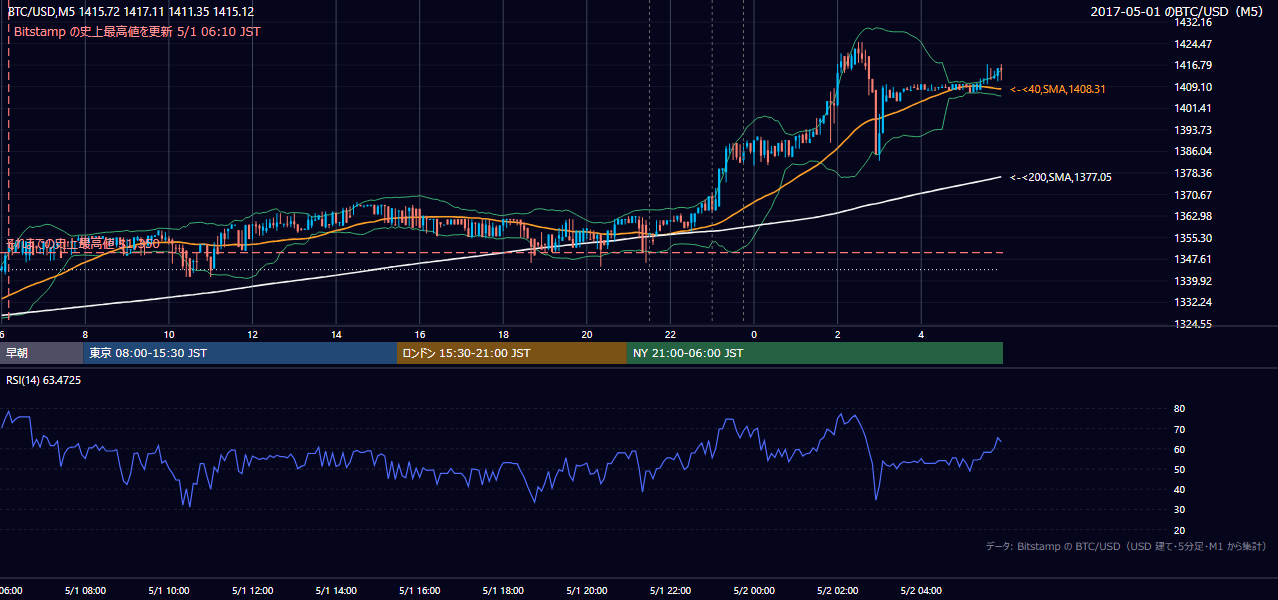
Task: Click hour tick 16 under price chart
Action: [x=420, y=335]
